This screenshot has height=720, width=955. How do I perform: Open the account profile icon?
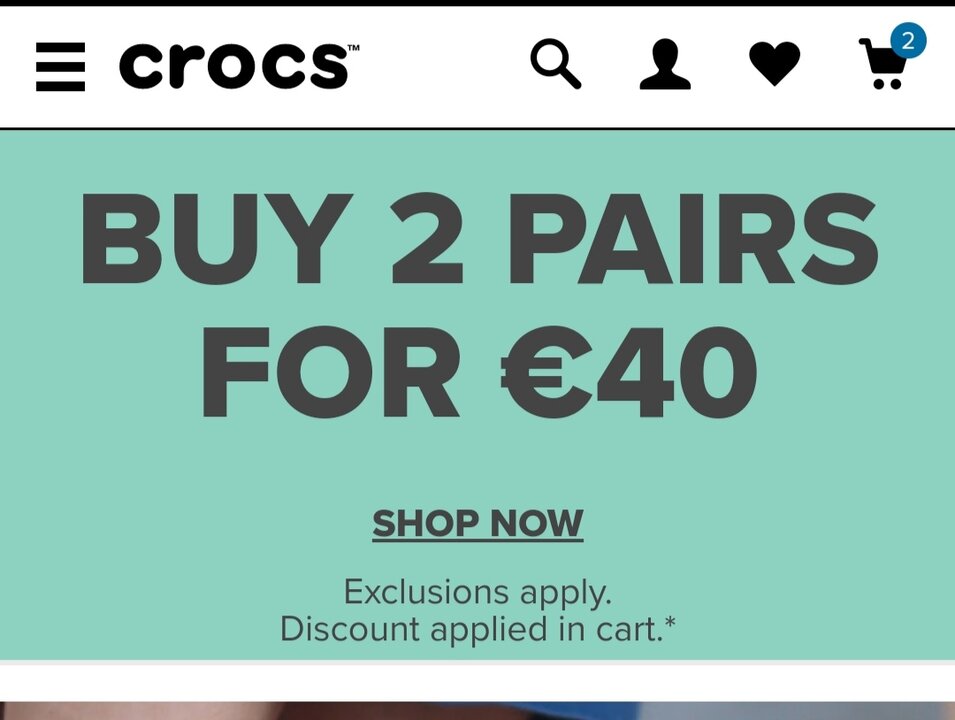click(665, 65)
